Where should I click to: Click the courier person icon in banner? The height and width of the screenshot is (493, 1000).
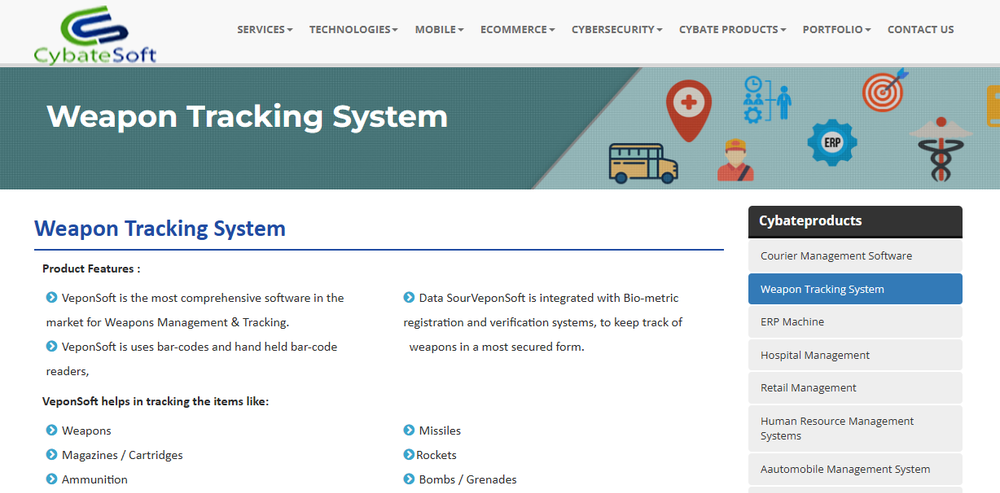click(735, 160)
